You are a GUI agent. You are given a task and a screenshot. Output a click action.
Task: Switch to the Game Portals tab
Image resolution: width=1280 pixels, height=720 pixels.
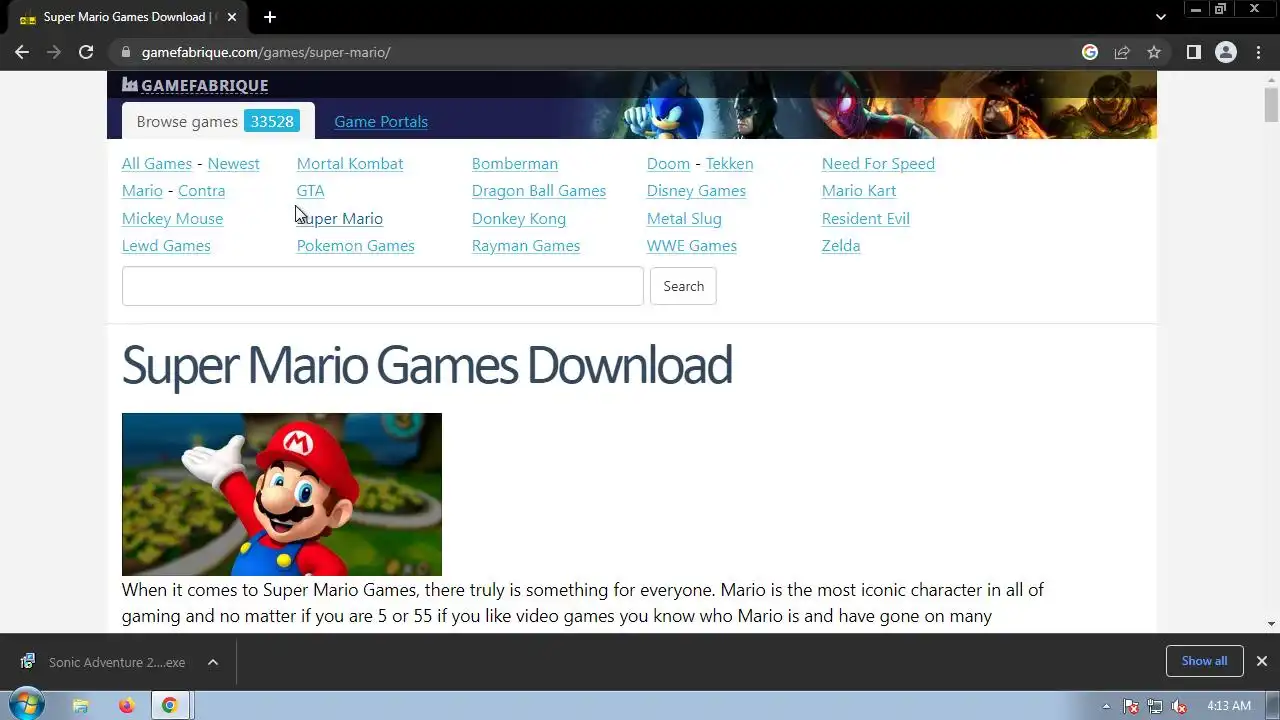[381, 121]
